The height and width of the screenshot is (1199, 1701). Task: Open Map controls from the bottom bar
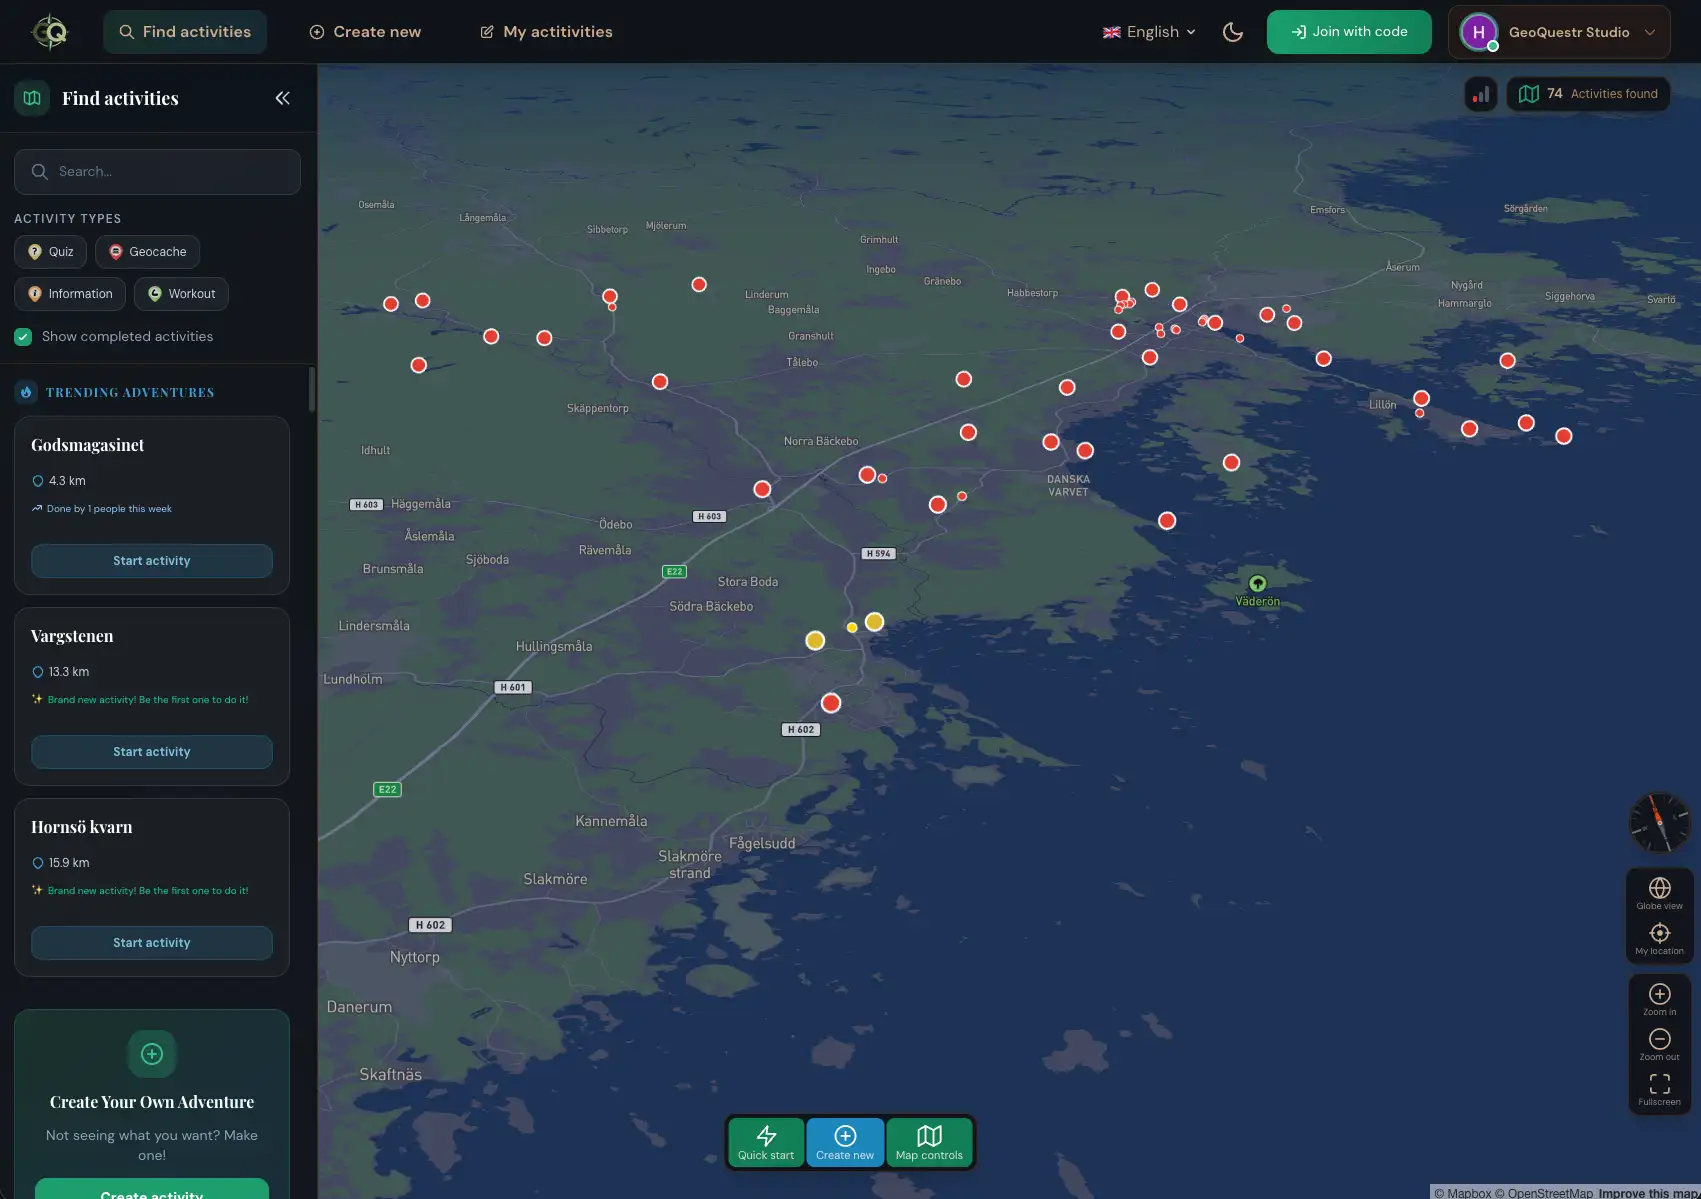pos(929,1141)
